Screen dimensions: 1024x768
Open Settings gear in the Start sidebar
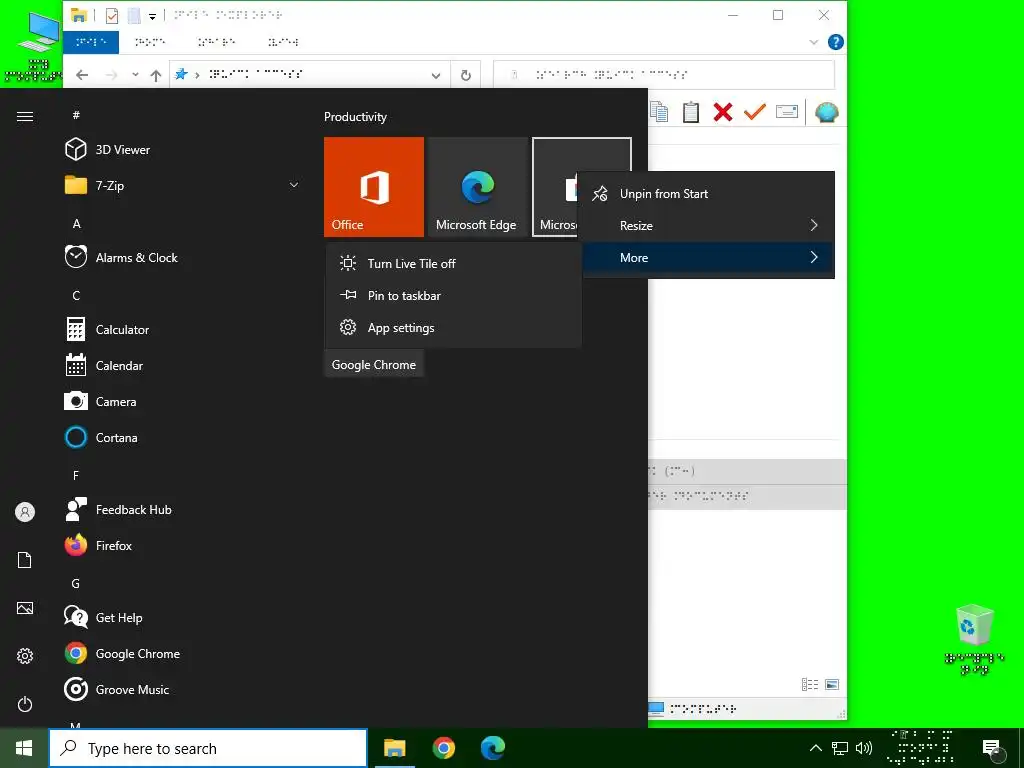(25, 656)
